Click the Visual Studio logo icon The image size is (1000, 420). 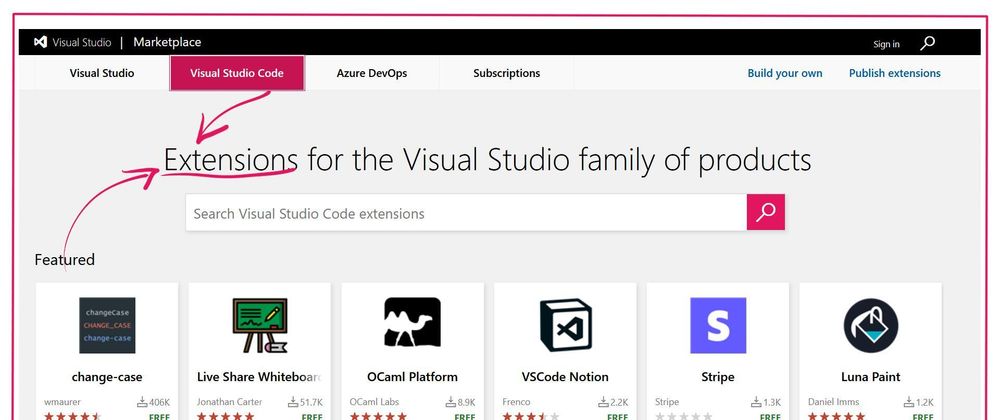coord(41,43)
